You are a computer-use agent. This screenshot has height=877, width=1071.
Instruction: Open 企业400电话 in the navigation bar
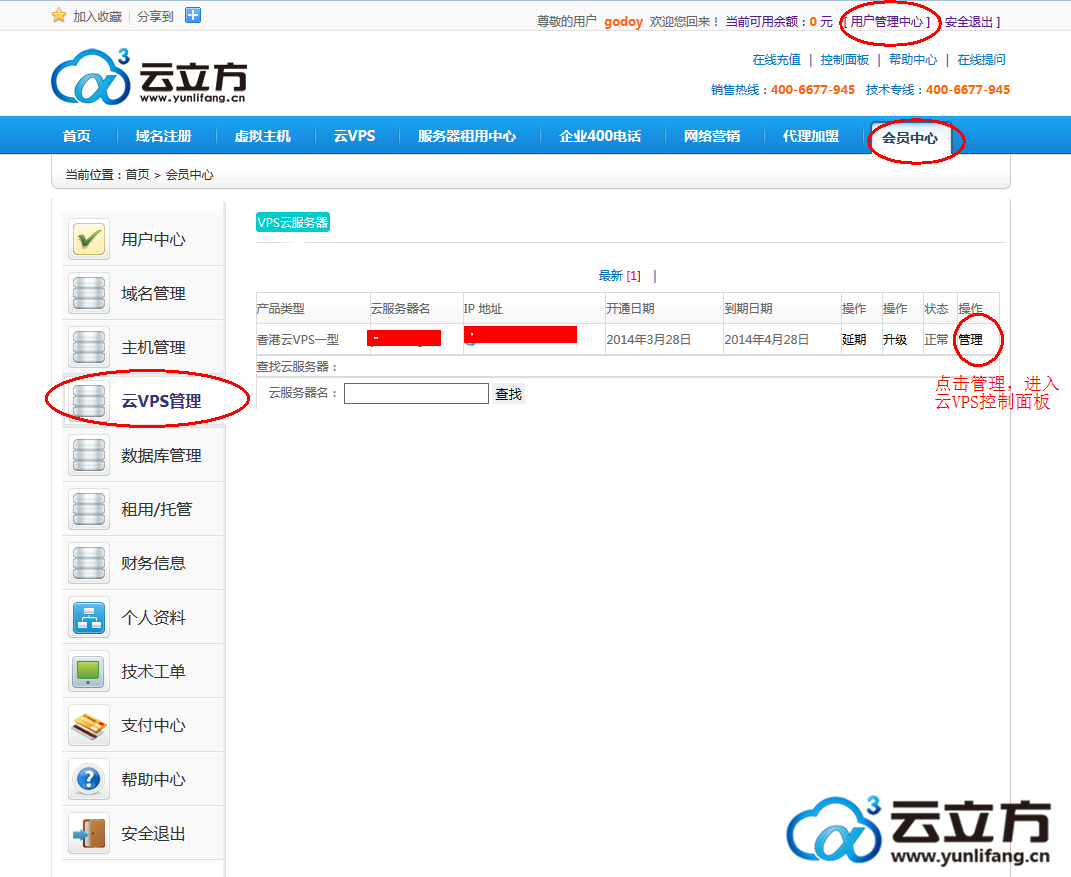[x=600, y=136]
